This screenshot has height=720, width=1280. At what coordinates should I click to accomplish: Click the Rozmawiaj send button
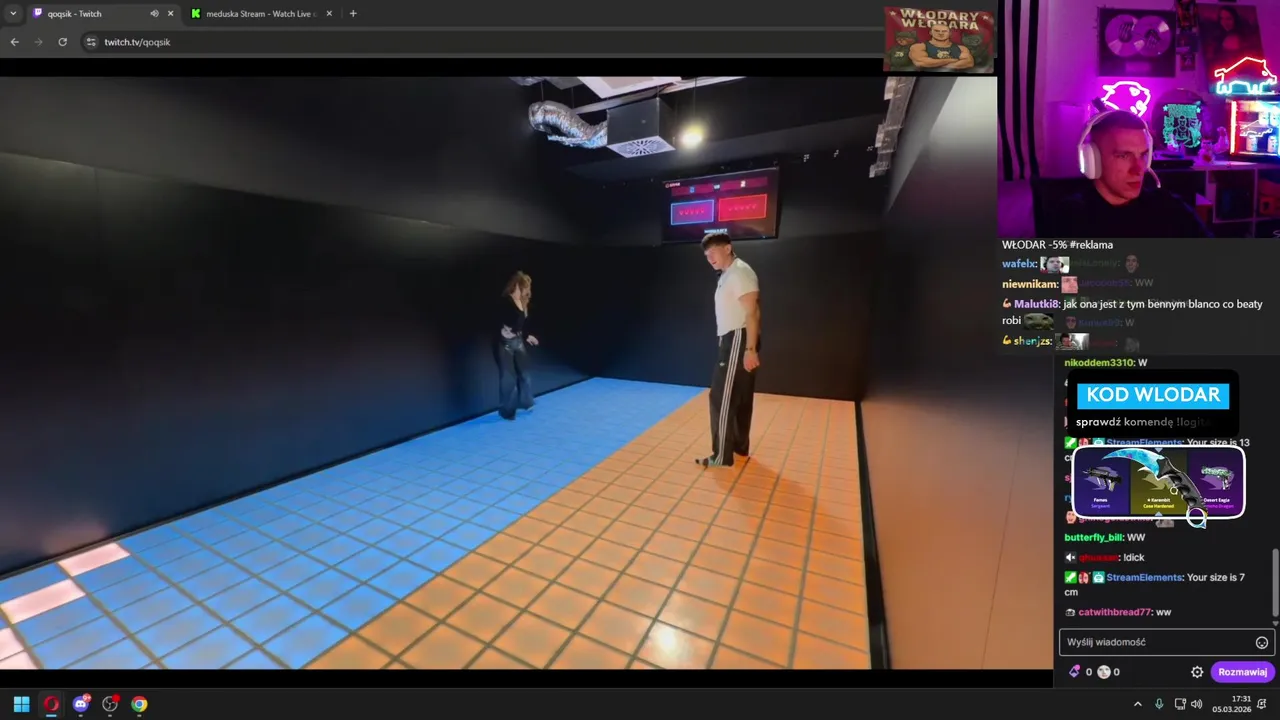[x=1243, y=672]
